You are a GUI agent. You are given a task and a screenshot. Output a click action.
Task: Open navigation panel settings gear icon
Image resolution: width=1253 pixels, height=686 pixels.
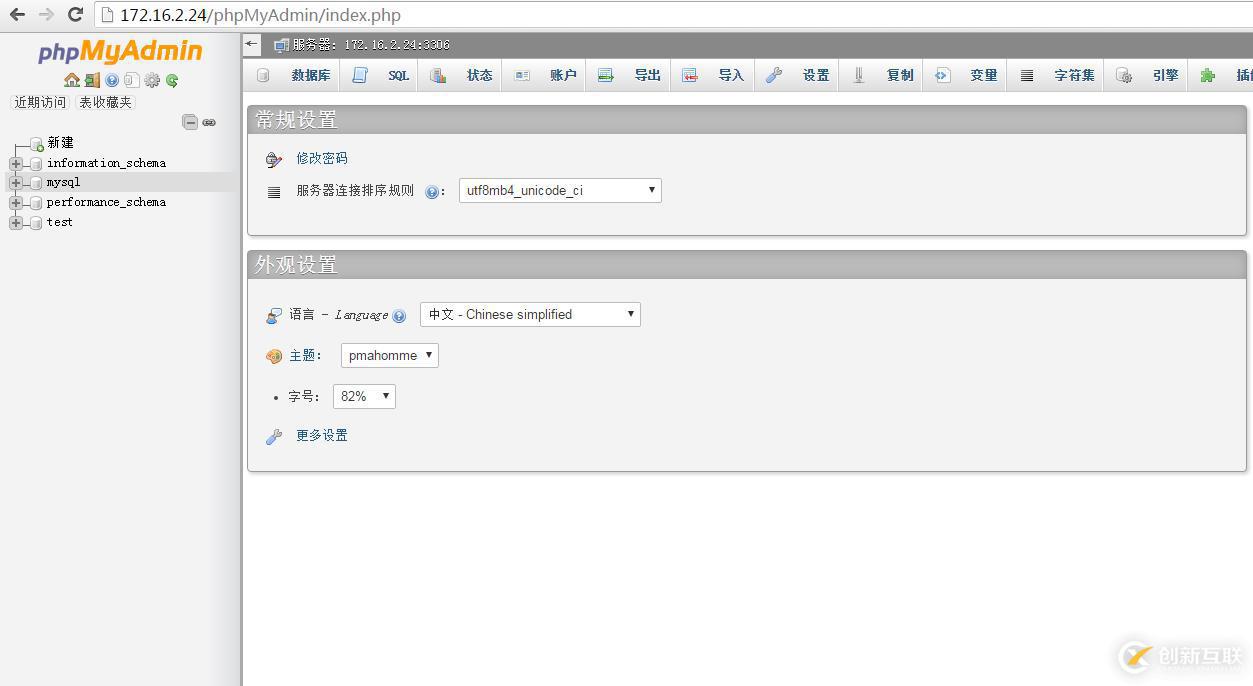coord(152,80)
